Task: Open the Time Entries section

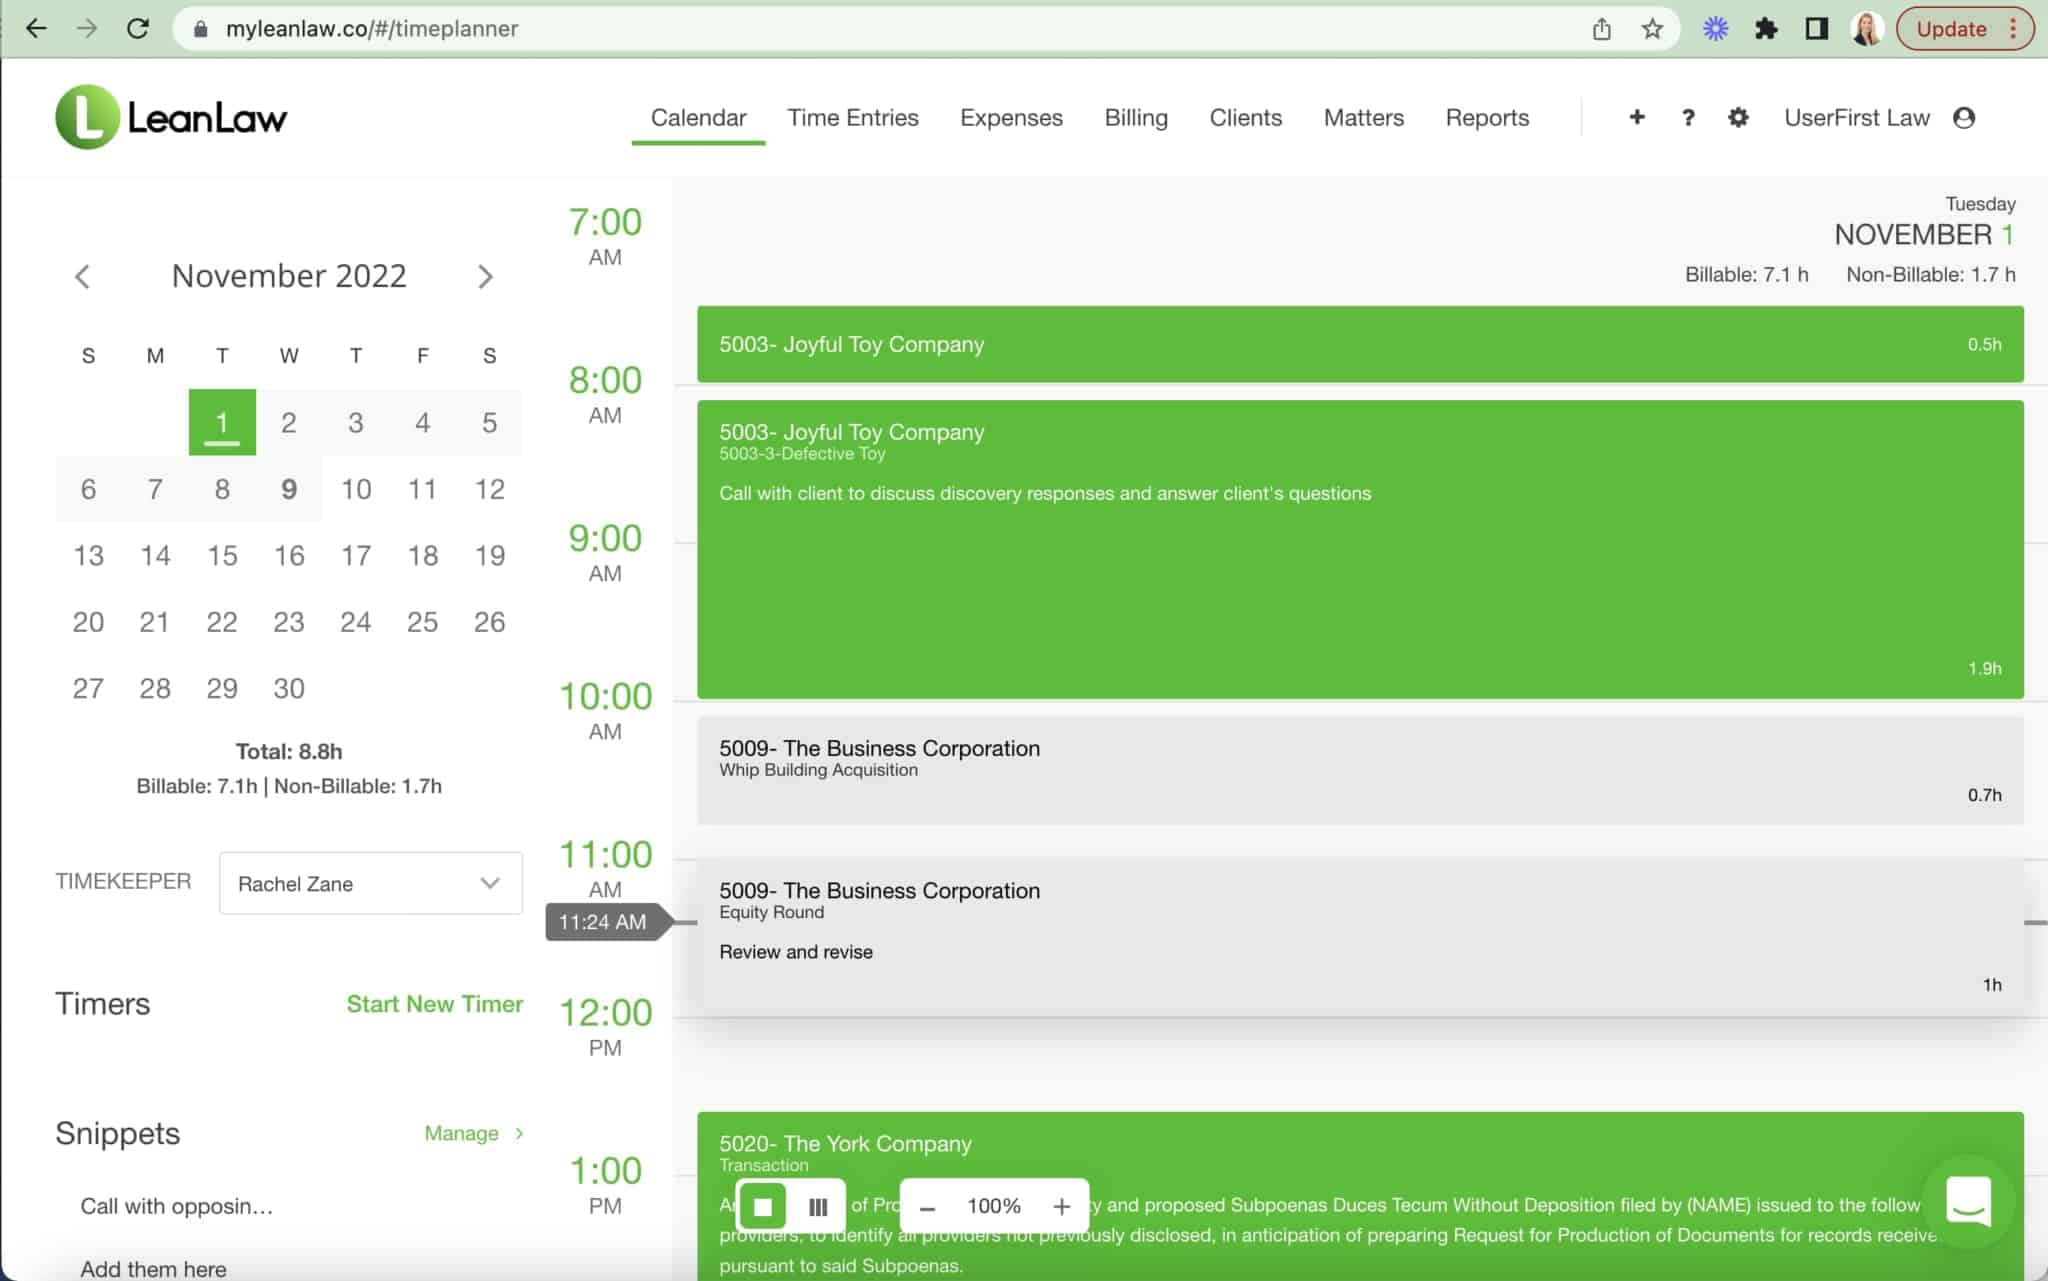Action: pos(851,117)
